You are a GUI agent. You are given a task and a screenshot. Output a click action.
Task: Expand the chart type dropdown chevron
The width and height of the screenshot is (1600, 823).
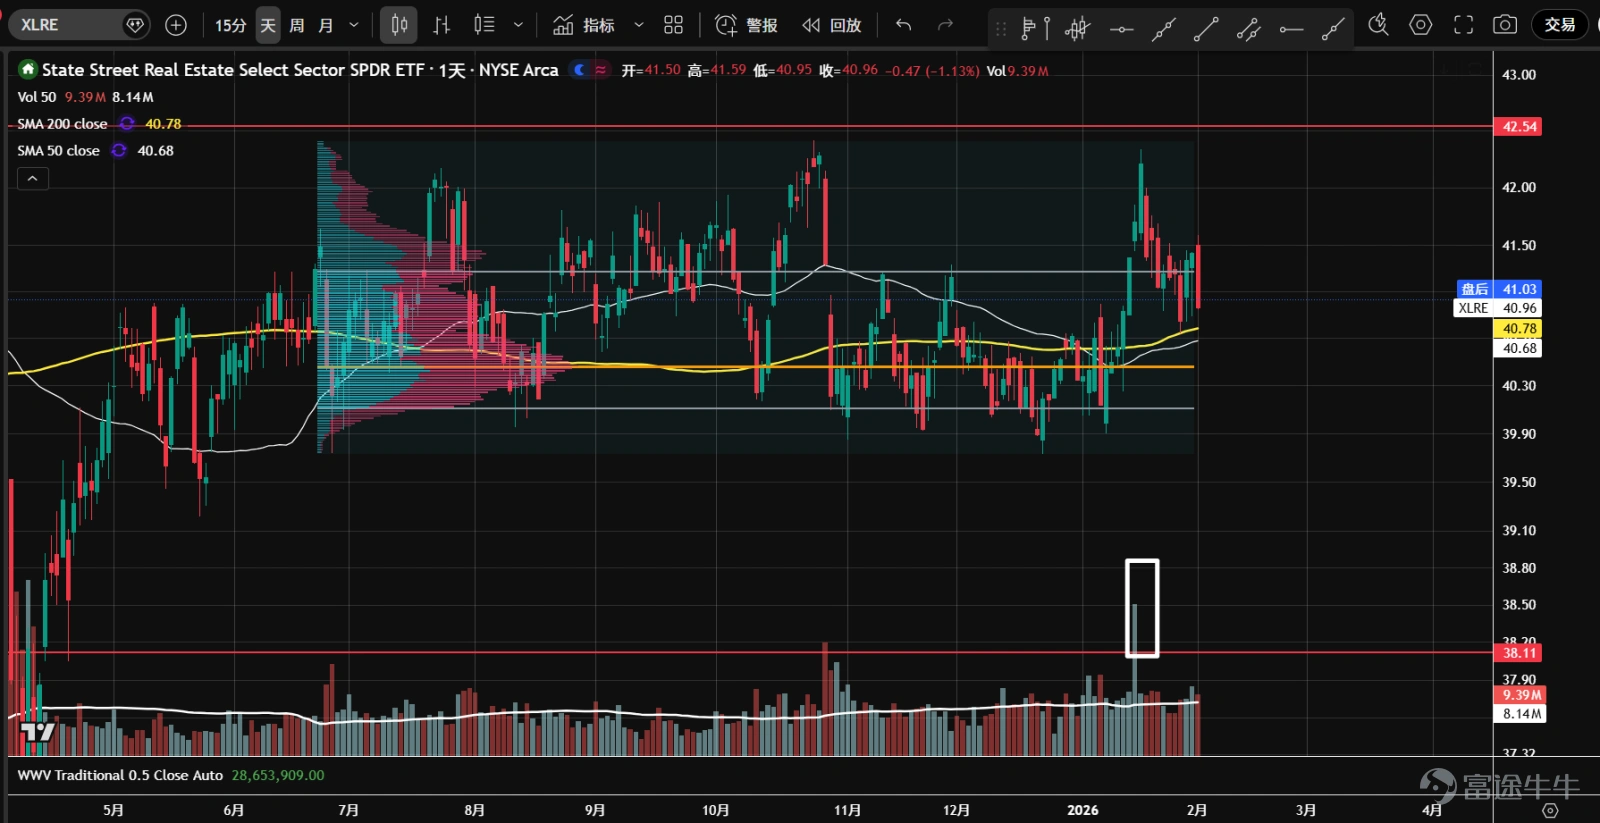tap(518, 25)
